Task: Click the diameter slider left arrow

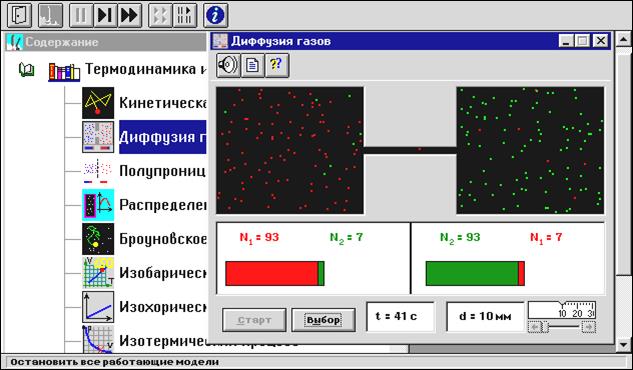Action: (534, 326)
